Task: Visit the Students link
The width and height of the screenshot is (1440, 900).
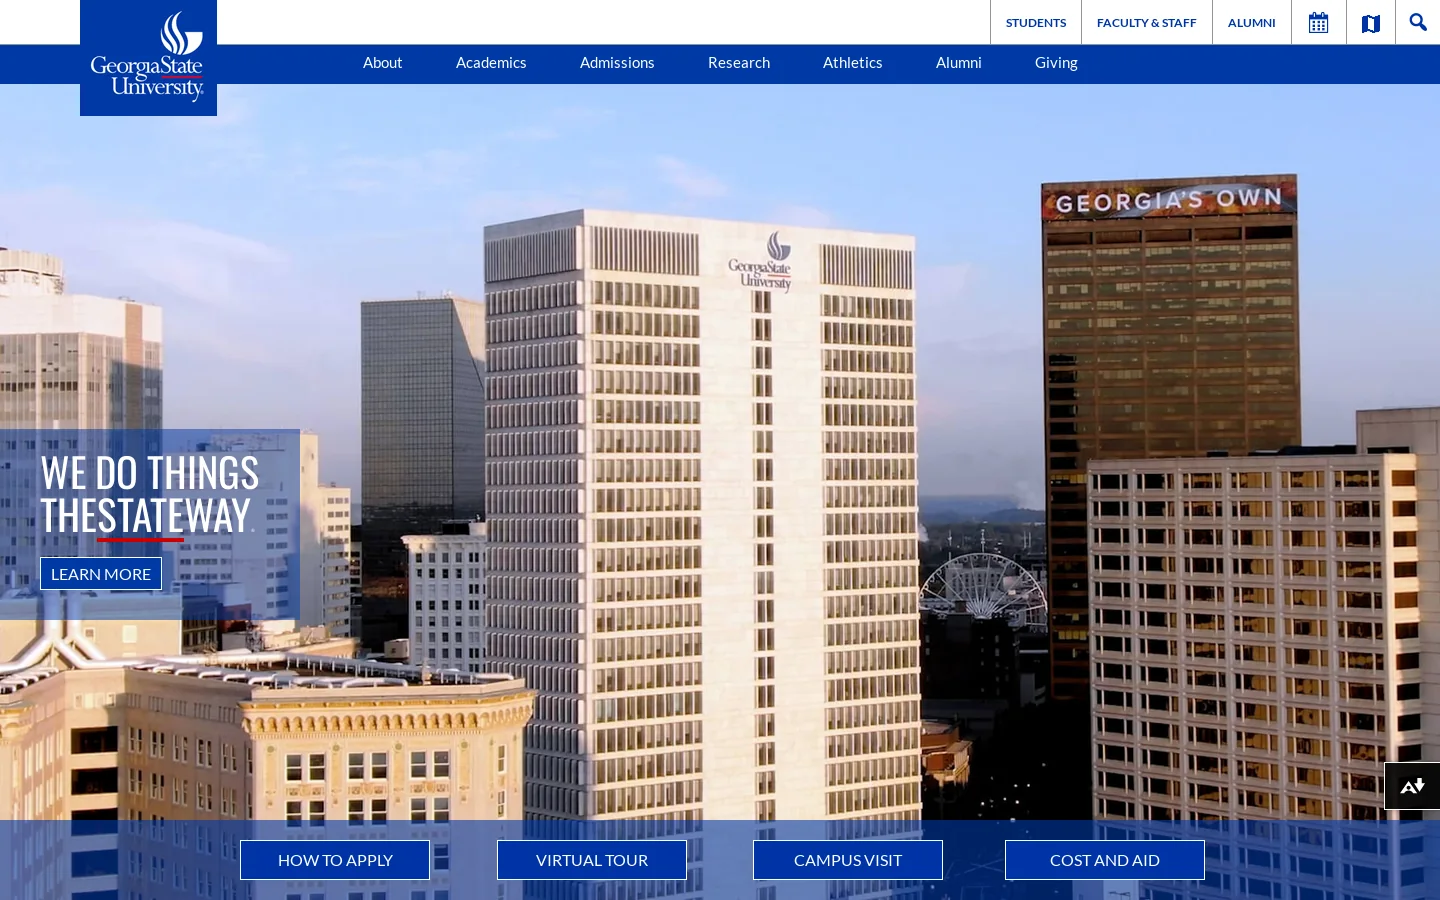Action: [1036, 22]
